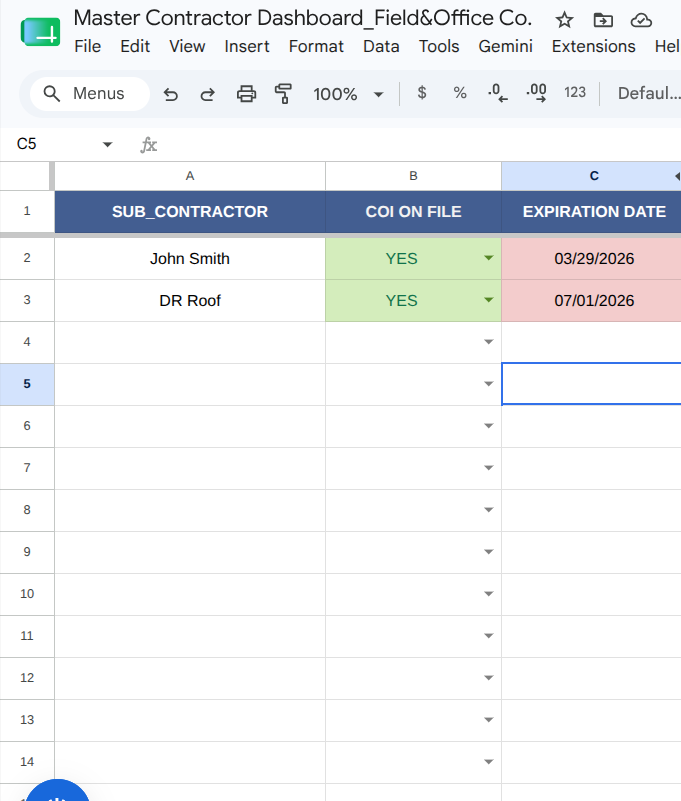Open the Edit menu

[135, 46]
